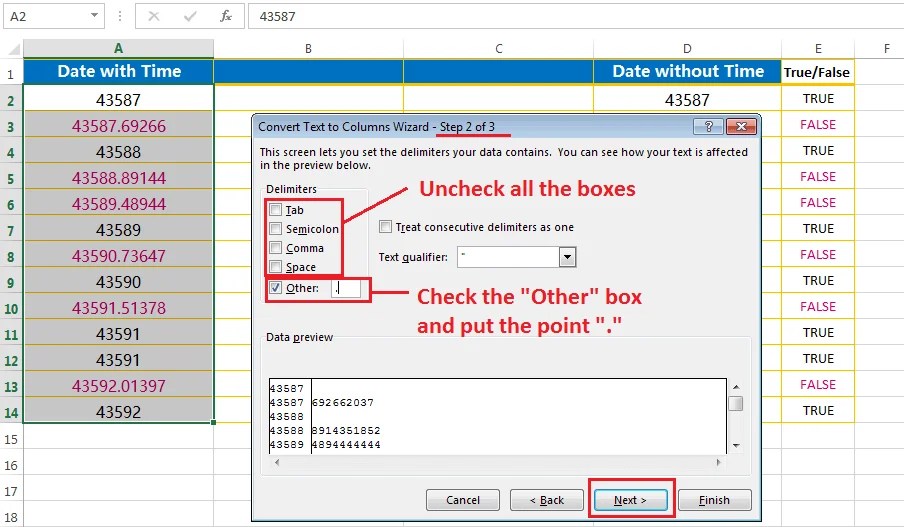Click the Cancel button

(463, 500)
